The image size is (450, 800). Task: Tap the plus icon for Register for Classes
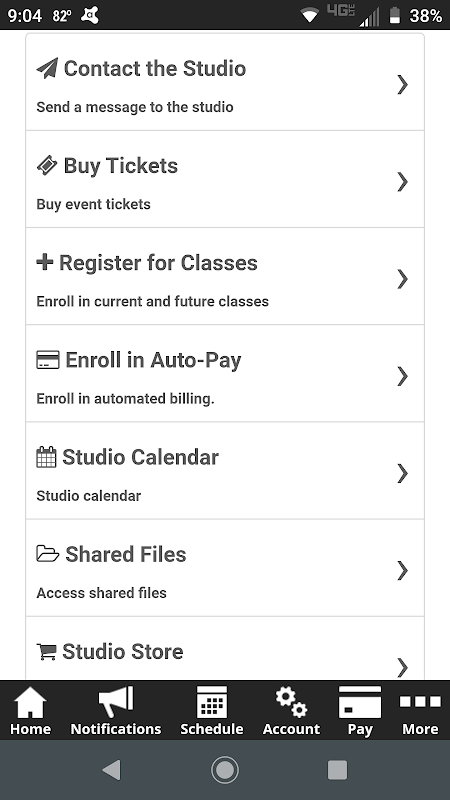[x=44, y=263]
